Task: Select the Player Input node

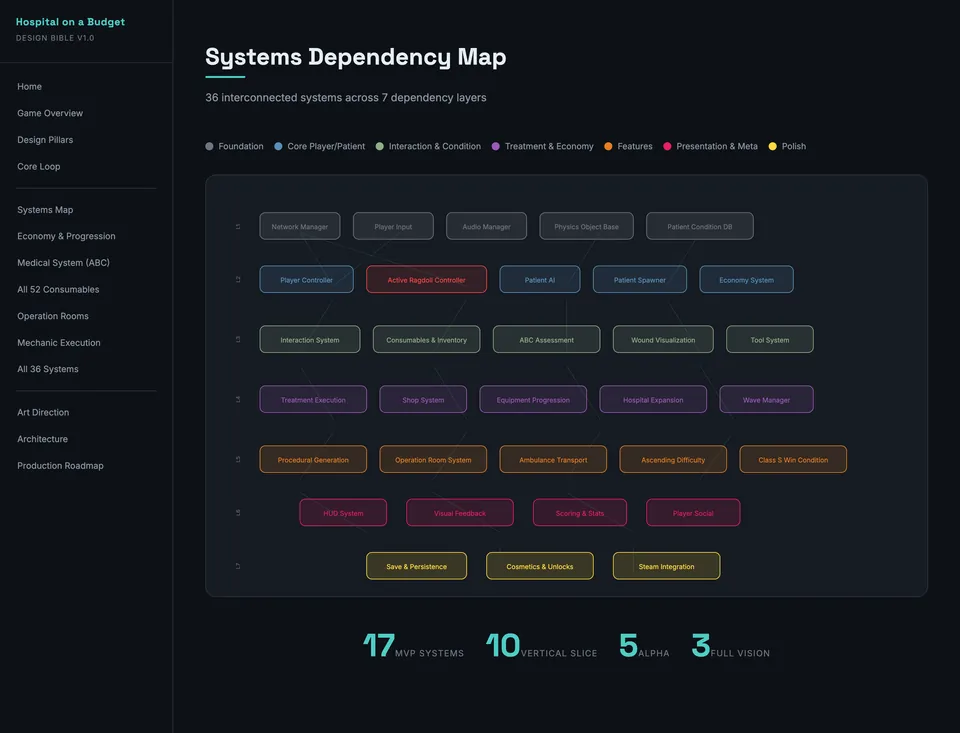Action: click(x=393, y=227)
